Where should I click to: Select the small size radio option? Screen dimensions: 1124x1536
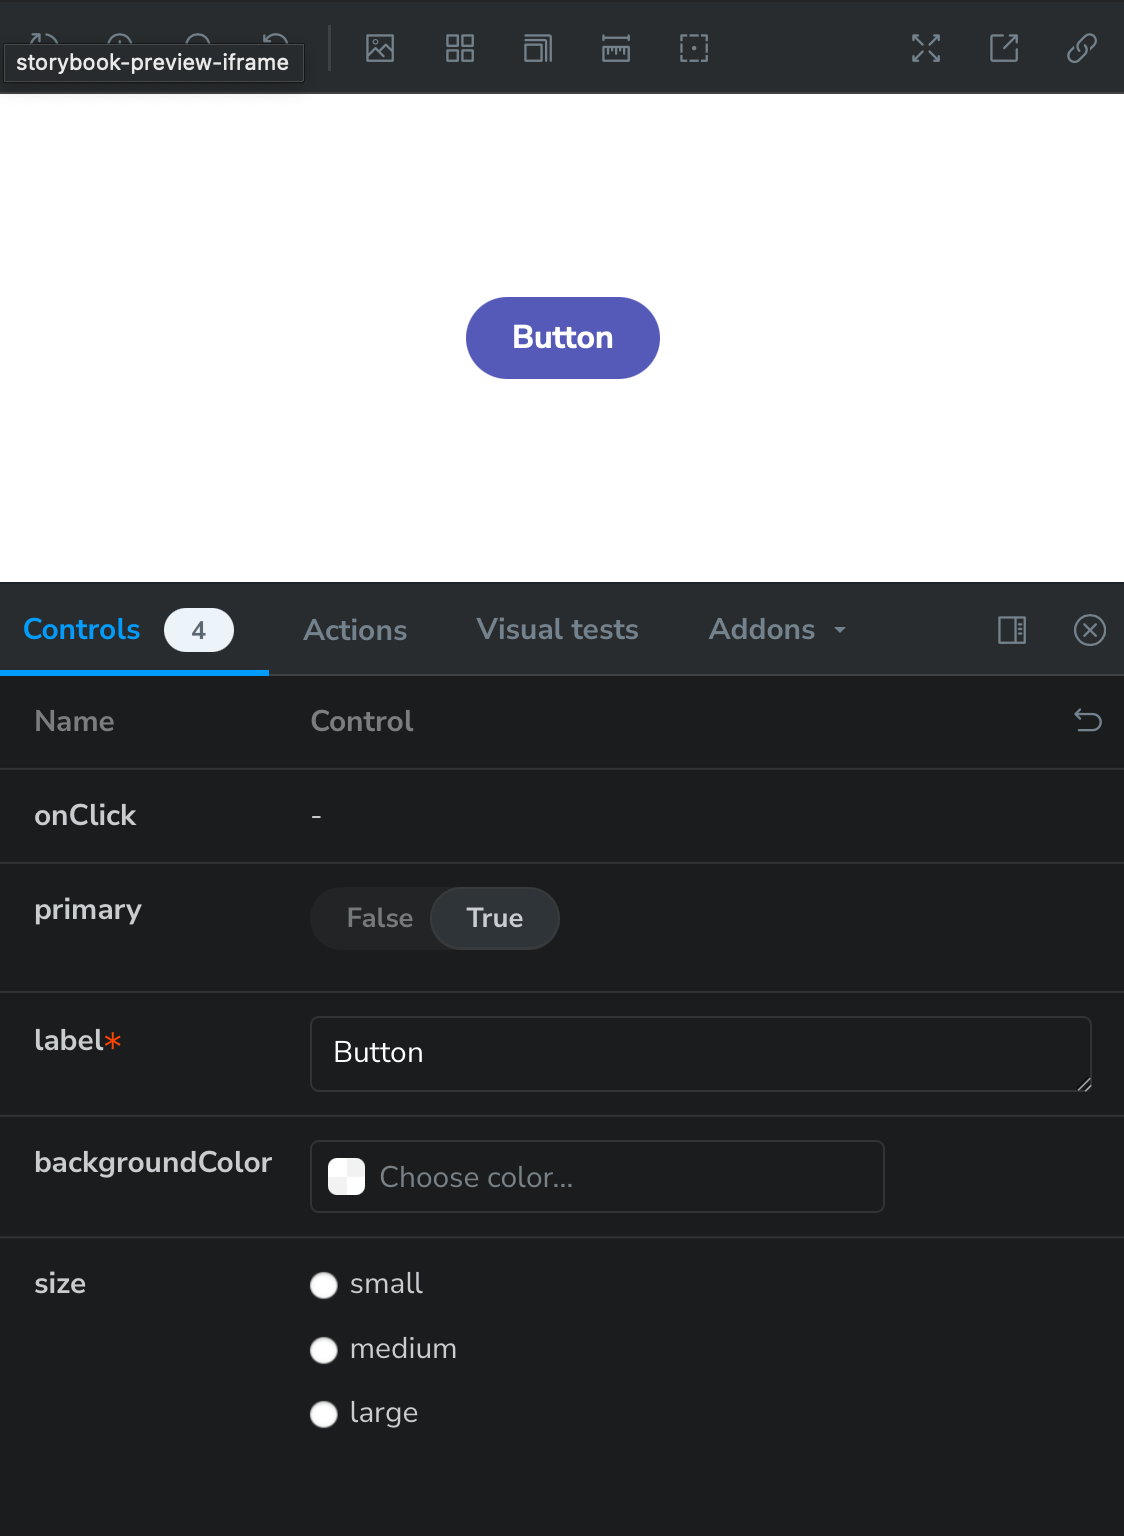coord(324,1285)
